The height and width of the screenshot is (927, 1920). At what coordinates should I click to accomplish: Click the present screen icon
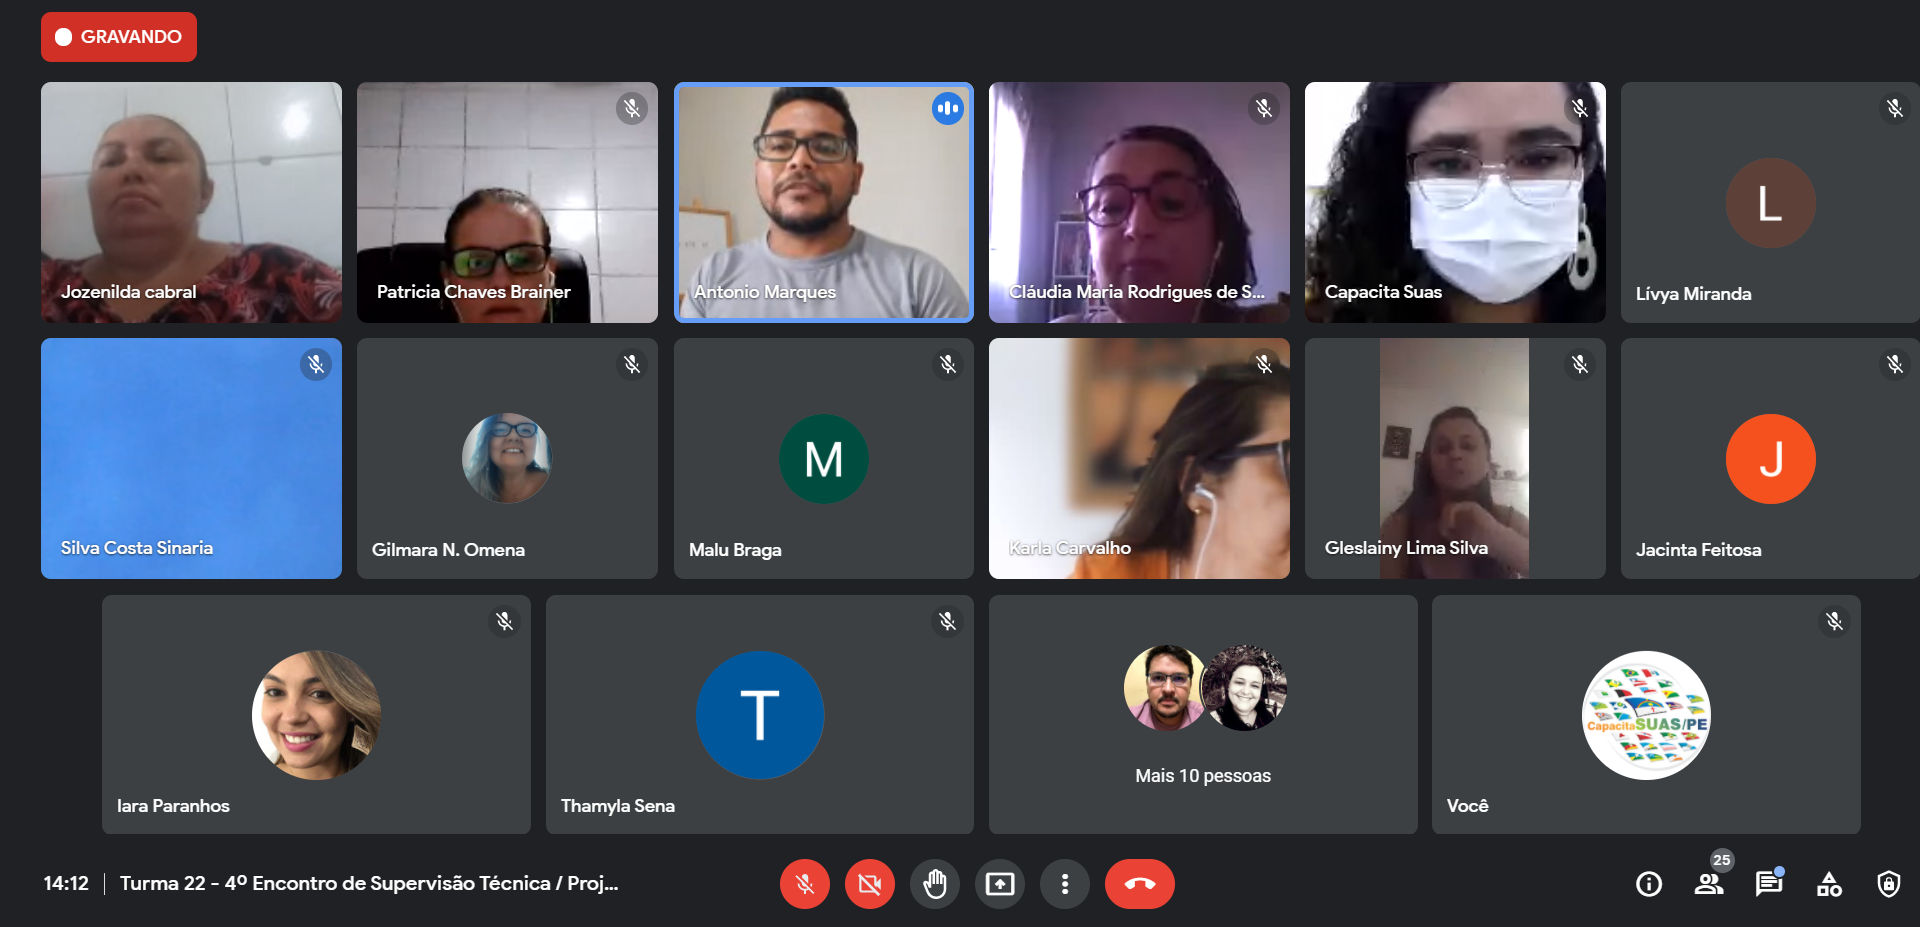(x=1000, y=884)
